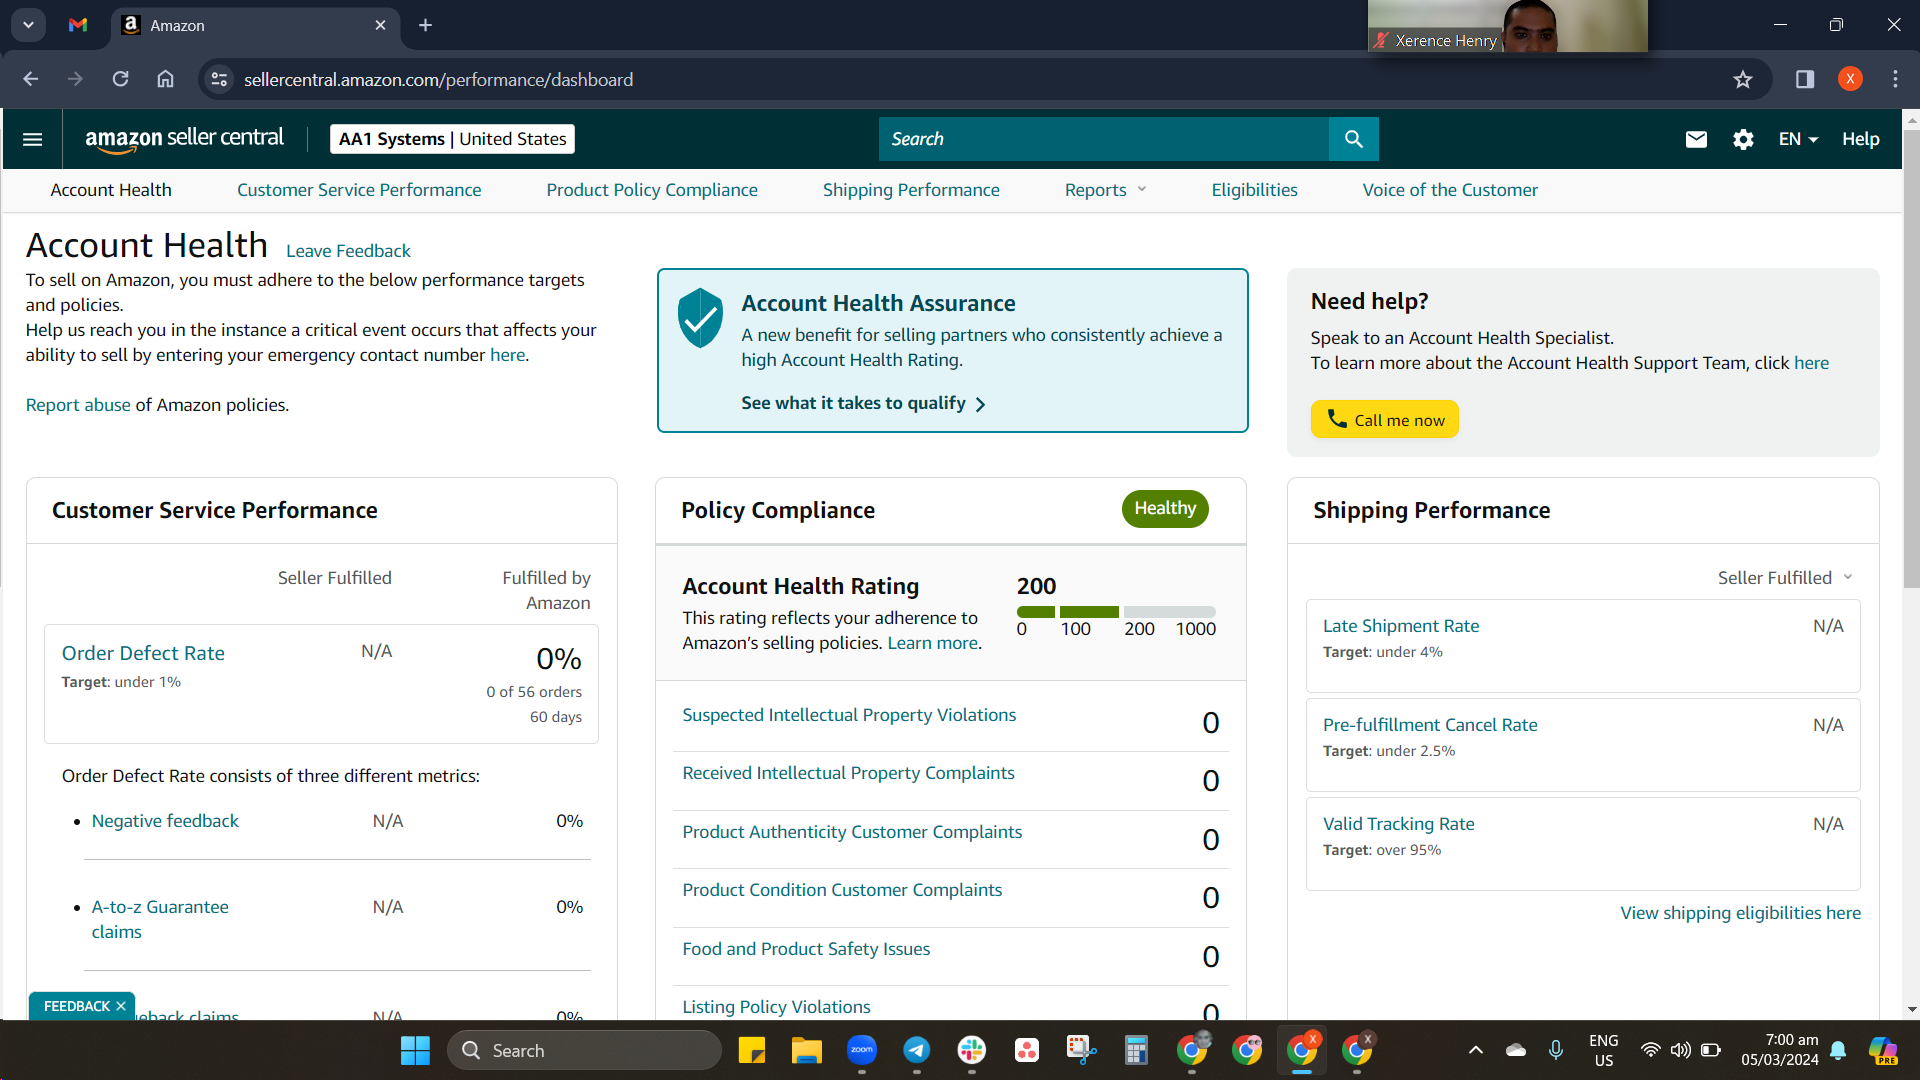Open the Chrome tab search dropdown
Image resolution: width=1920 pixels, height=1080 pixels.
click(28, 25)
